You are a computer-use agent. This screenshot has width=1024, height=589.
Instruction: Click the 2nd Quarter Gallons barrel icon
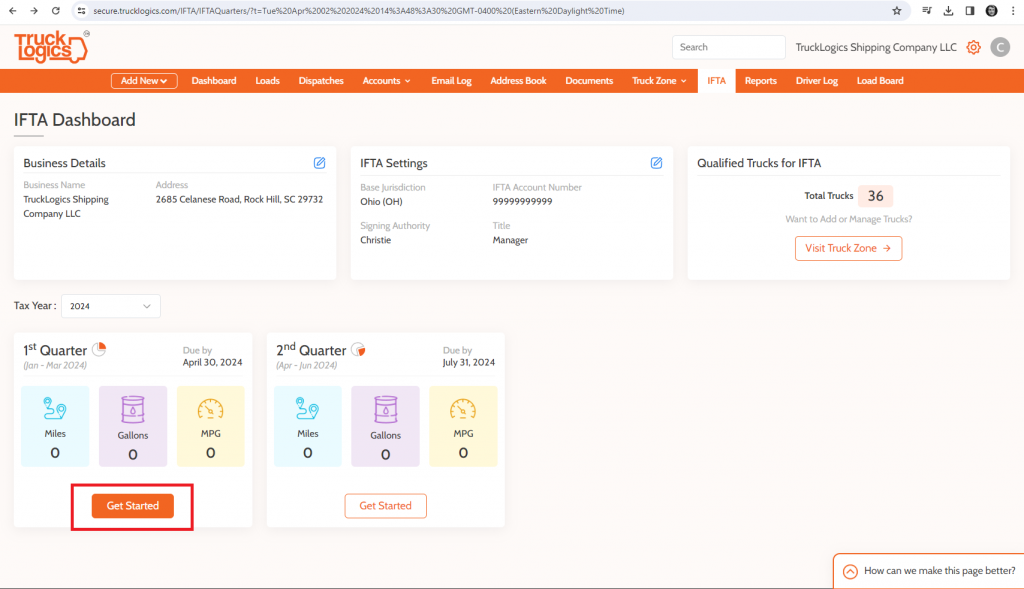pyautogui.click(x=385, y=409)
